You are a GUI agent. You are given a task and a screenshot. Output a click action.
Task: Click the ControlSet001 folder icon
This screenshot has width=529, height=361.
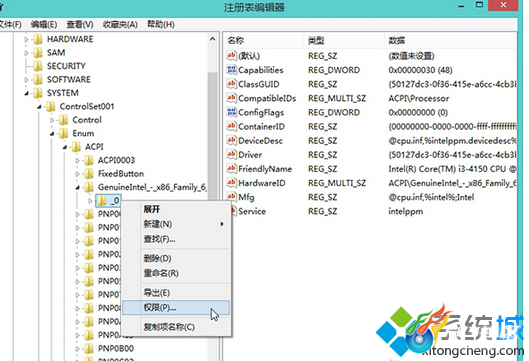(x=51, y=107)
